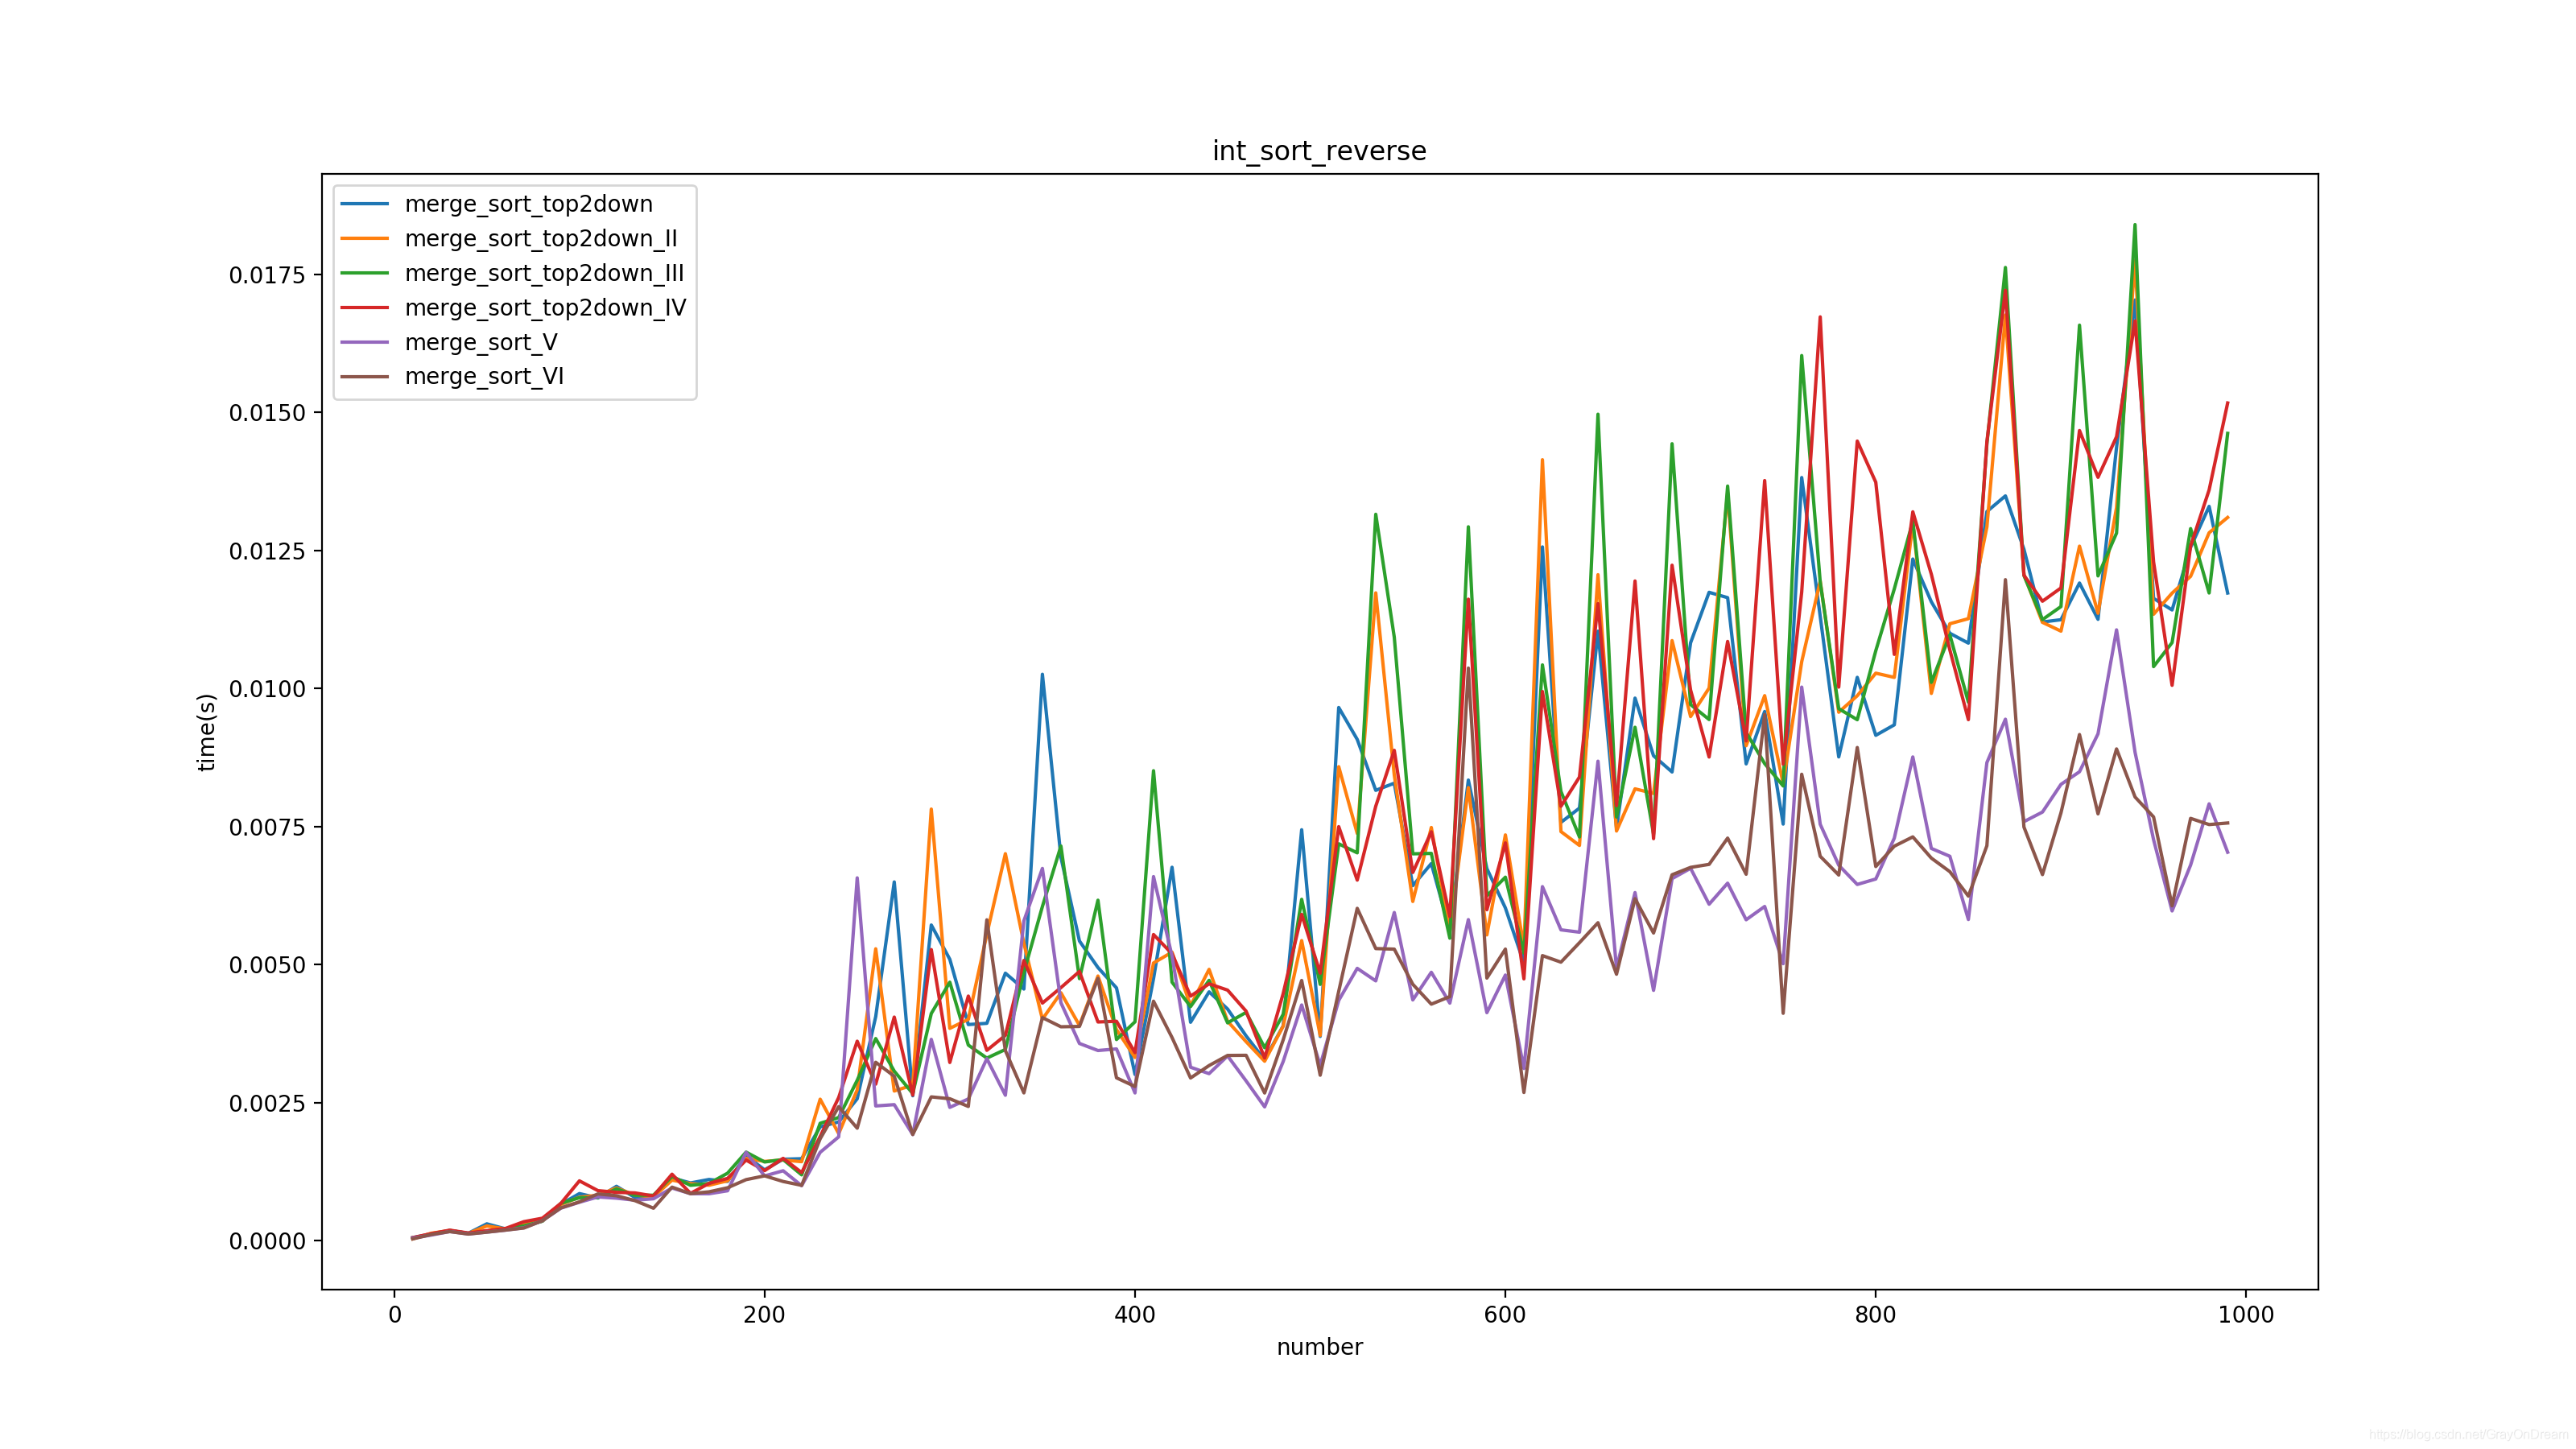Click the green legend line swatch

point(365,273)
